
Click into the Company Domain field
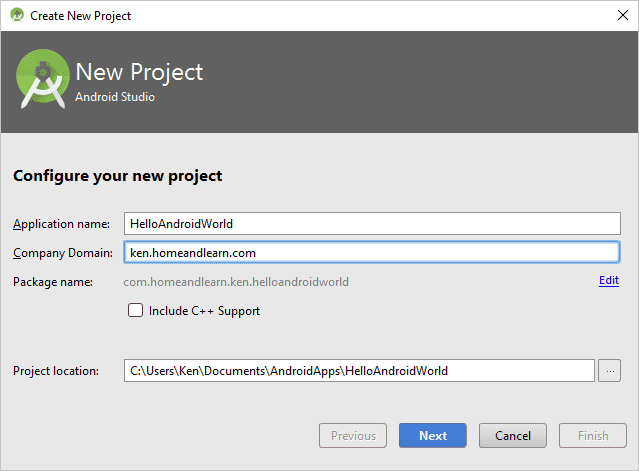pyautogui.click(x=371, y=253)
